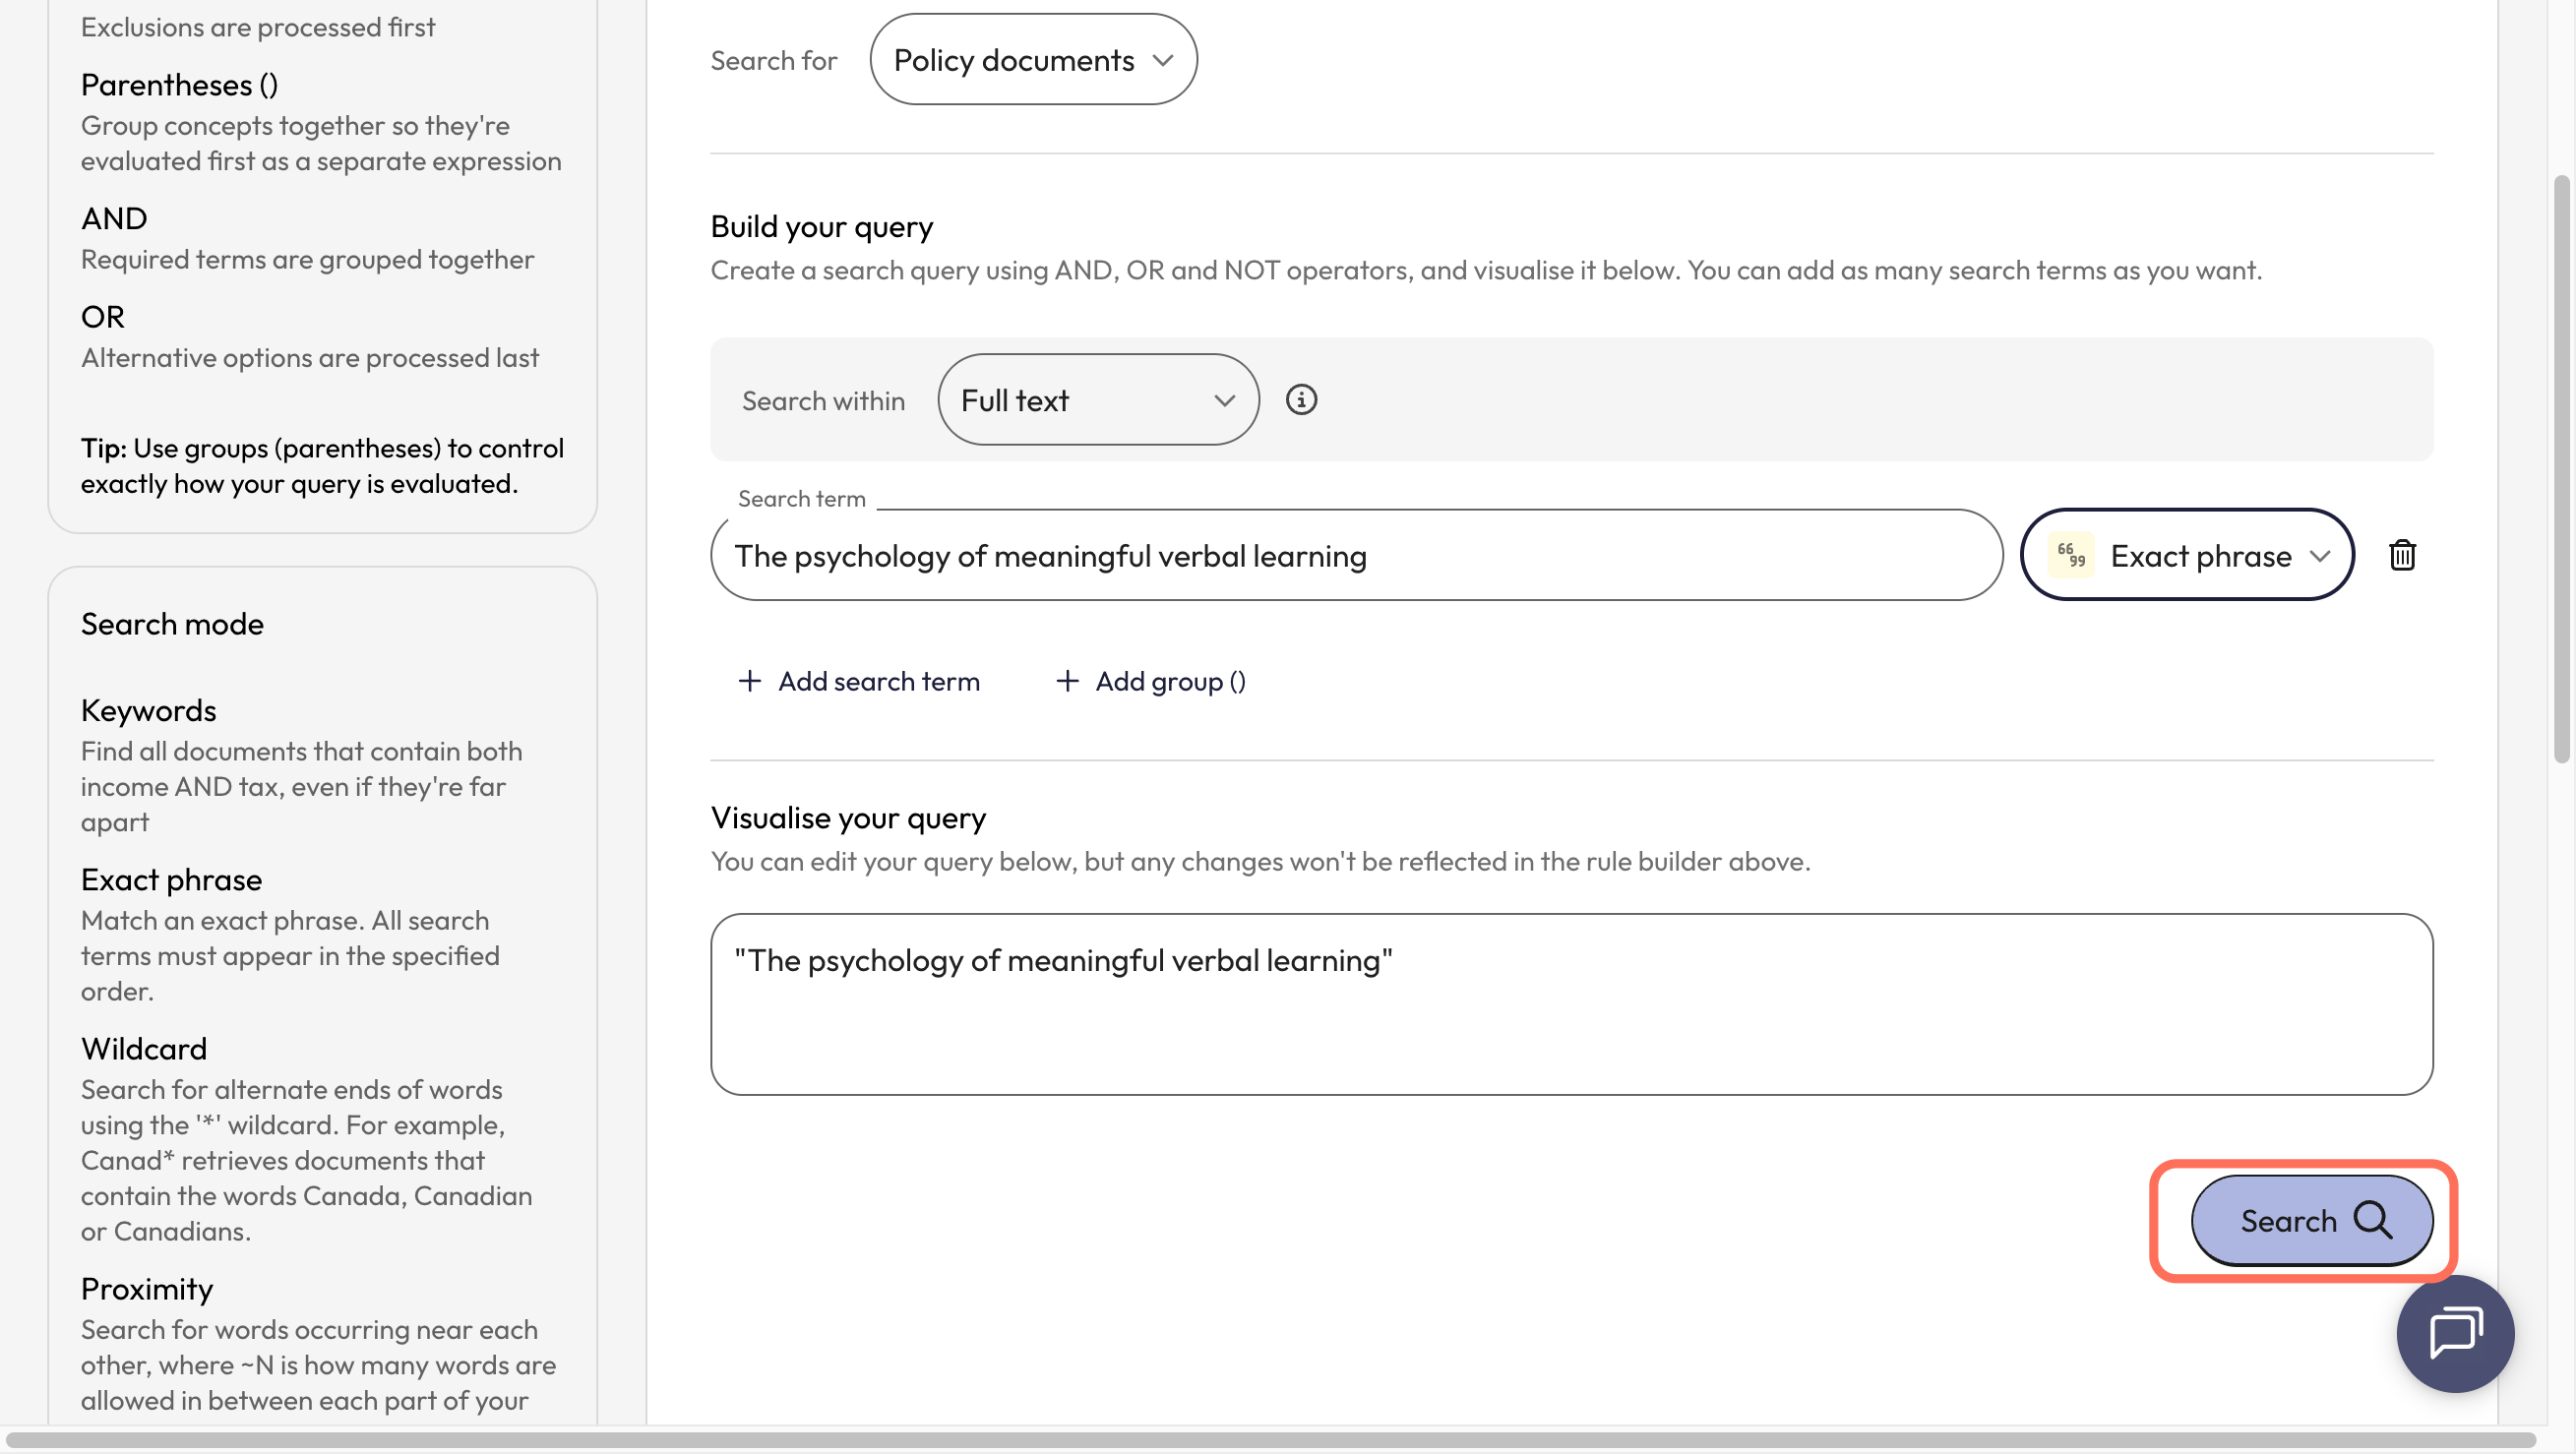The width and height of the screenshot is (2576, 1454).
Task: Click the Tip about using groups
Action: [x=322, y=466]
